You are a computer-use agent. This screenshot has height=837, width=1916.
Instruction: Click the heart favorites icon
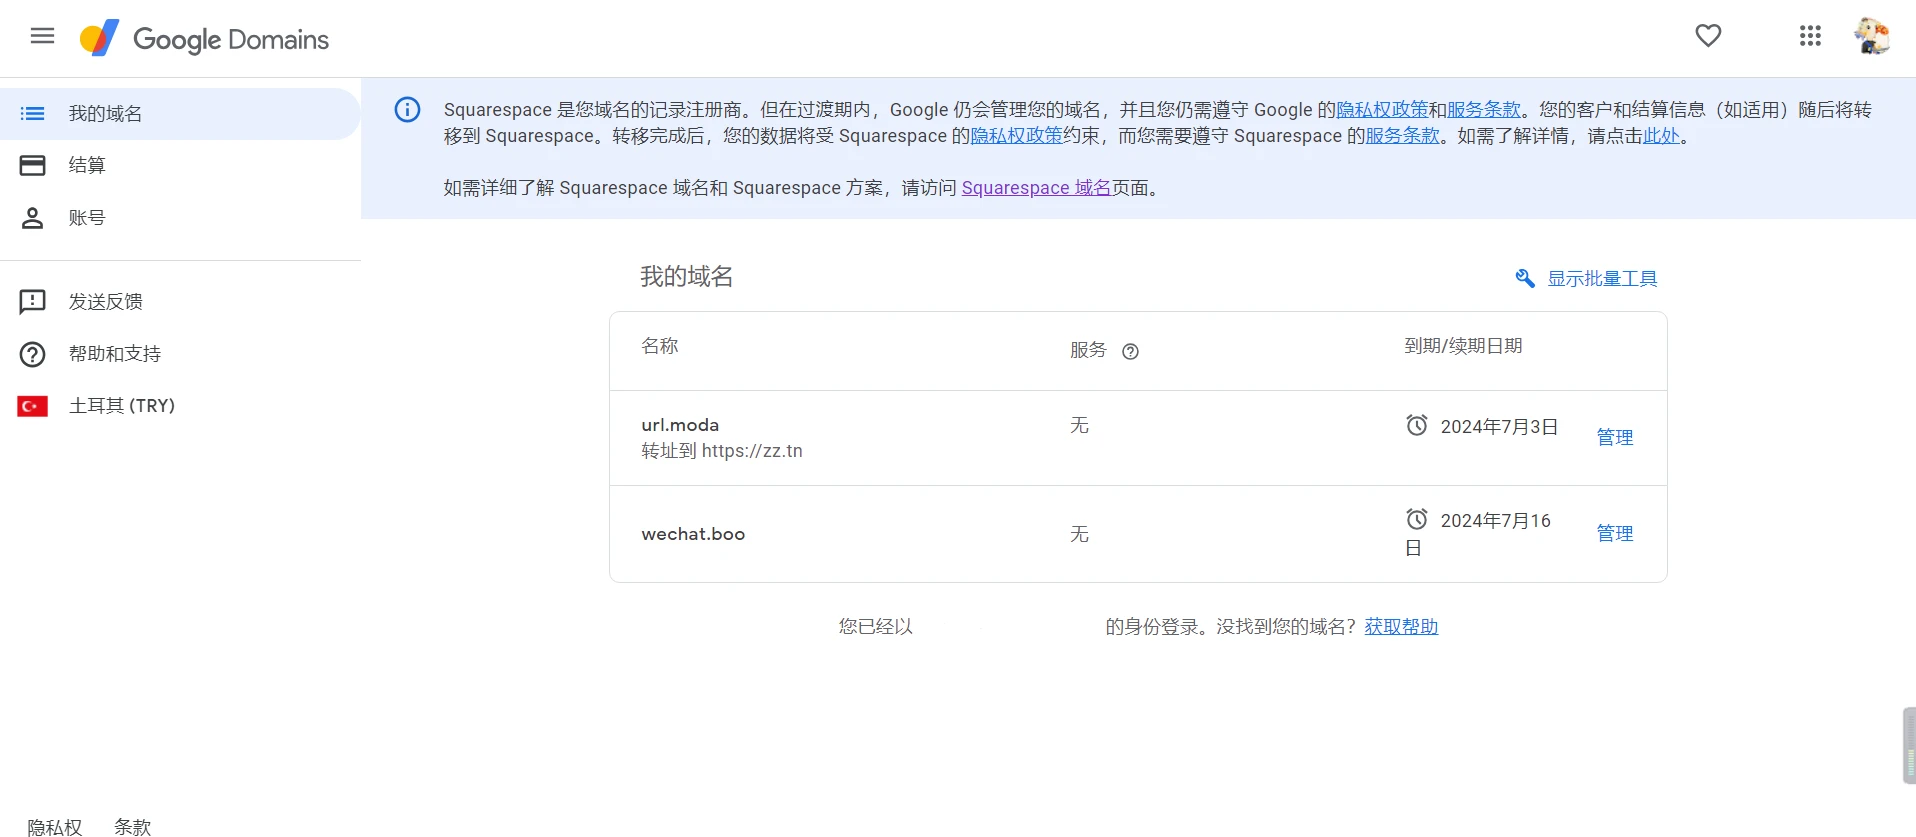click(1708, 36)
